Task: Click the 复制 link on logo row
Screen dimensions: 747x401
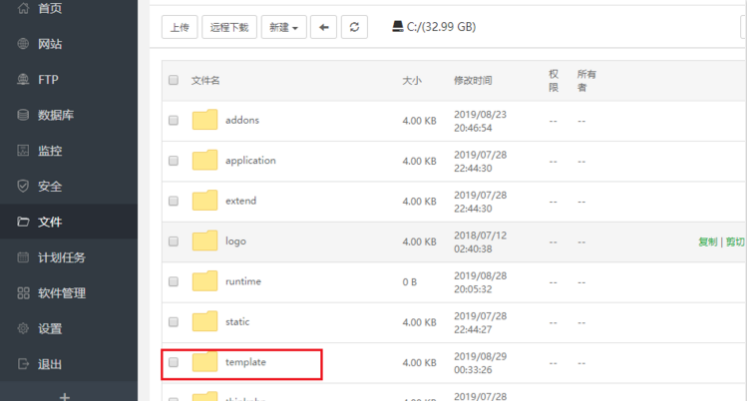Action: click(x=708, y=242)
